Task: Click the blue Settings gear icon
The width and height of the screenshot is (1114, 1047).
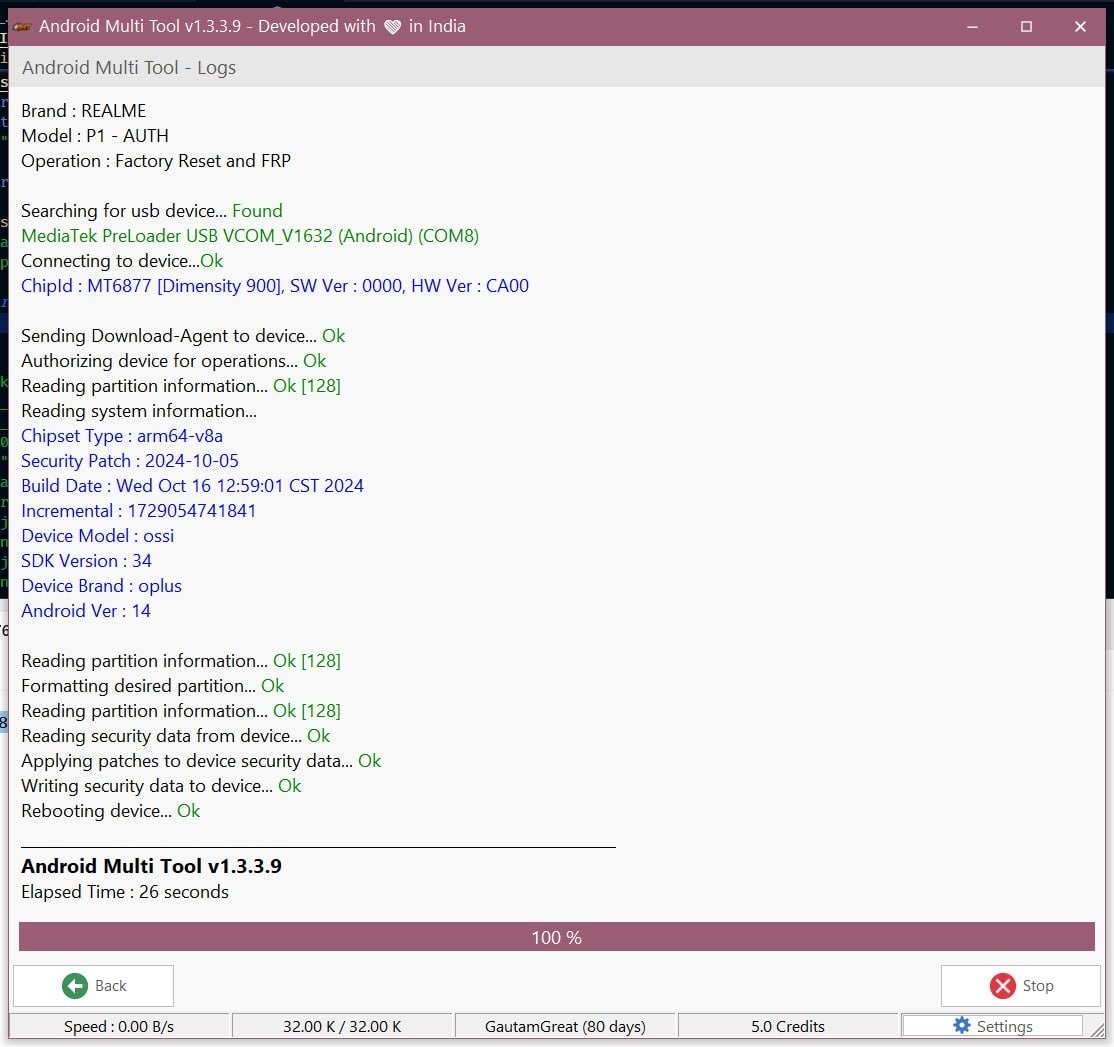Action: (x=962, y=1026)
